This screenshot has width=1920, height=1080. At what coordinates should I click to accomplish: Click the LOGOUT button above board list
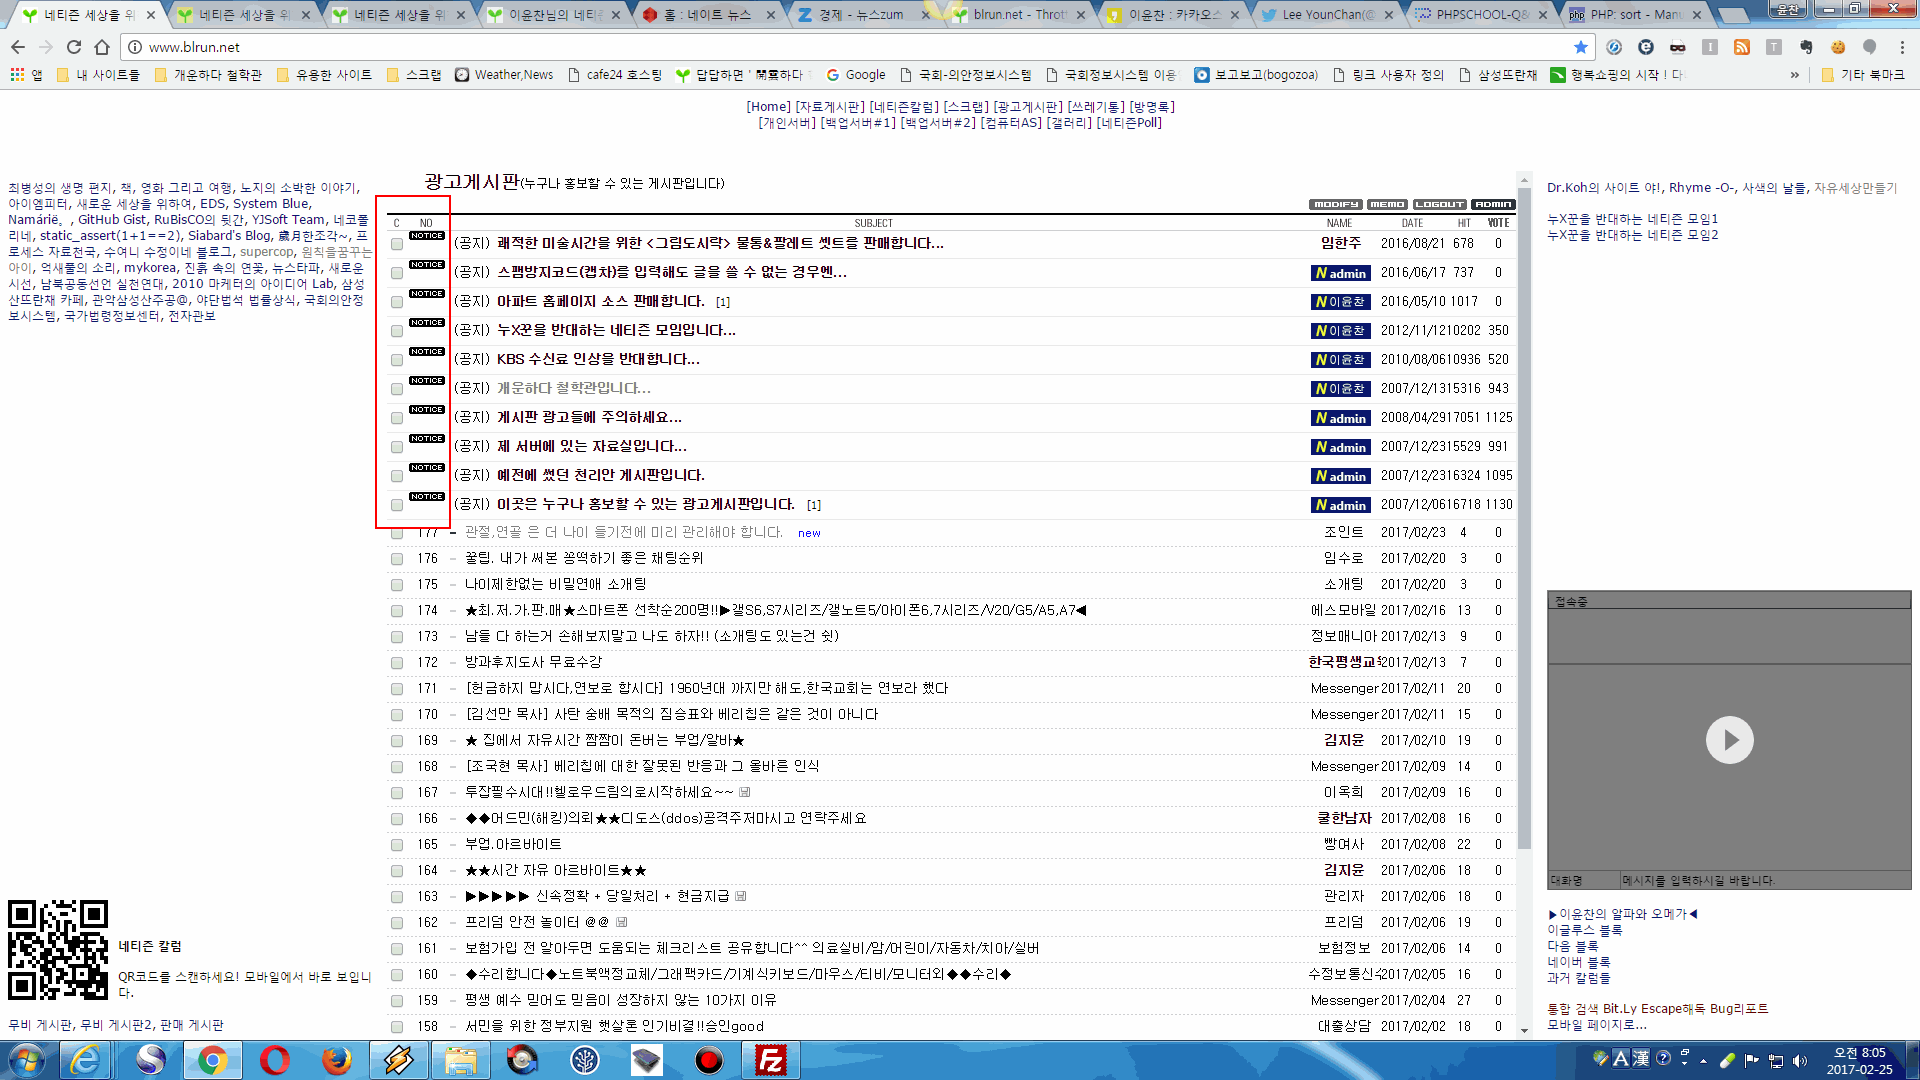[1440, 204]
